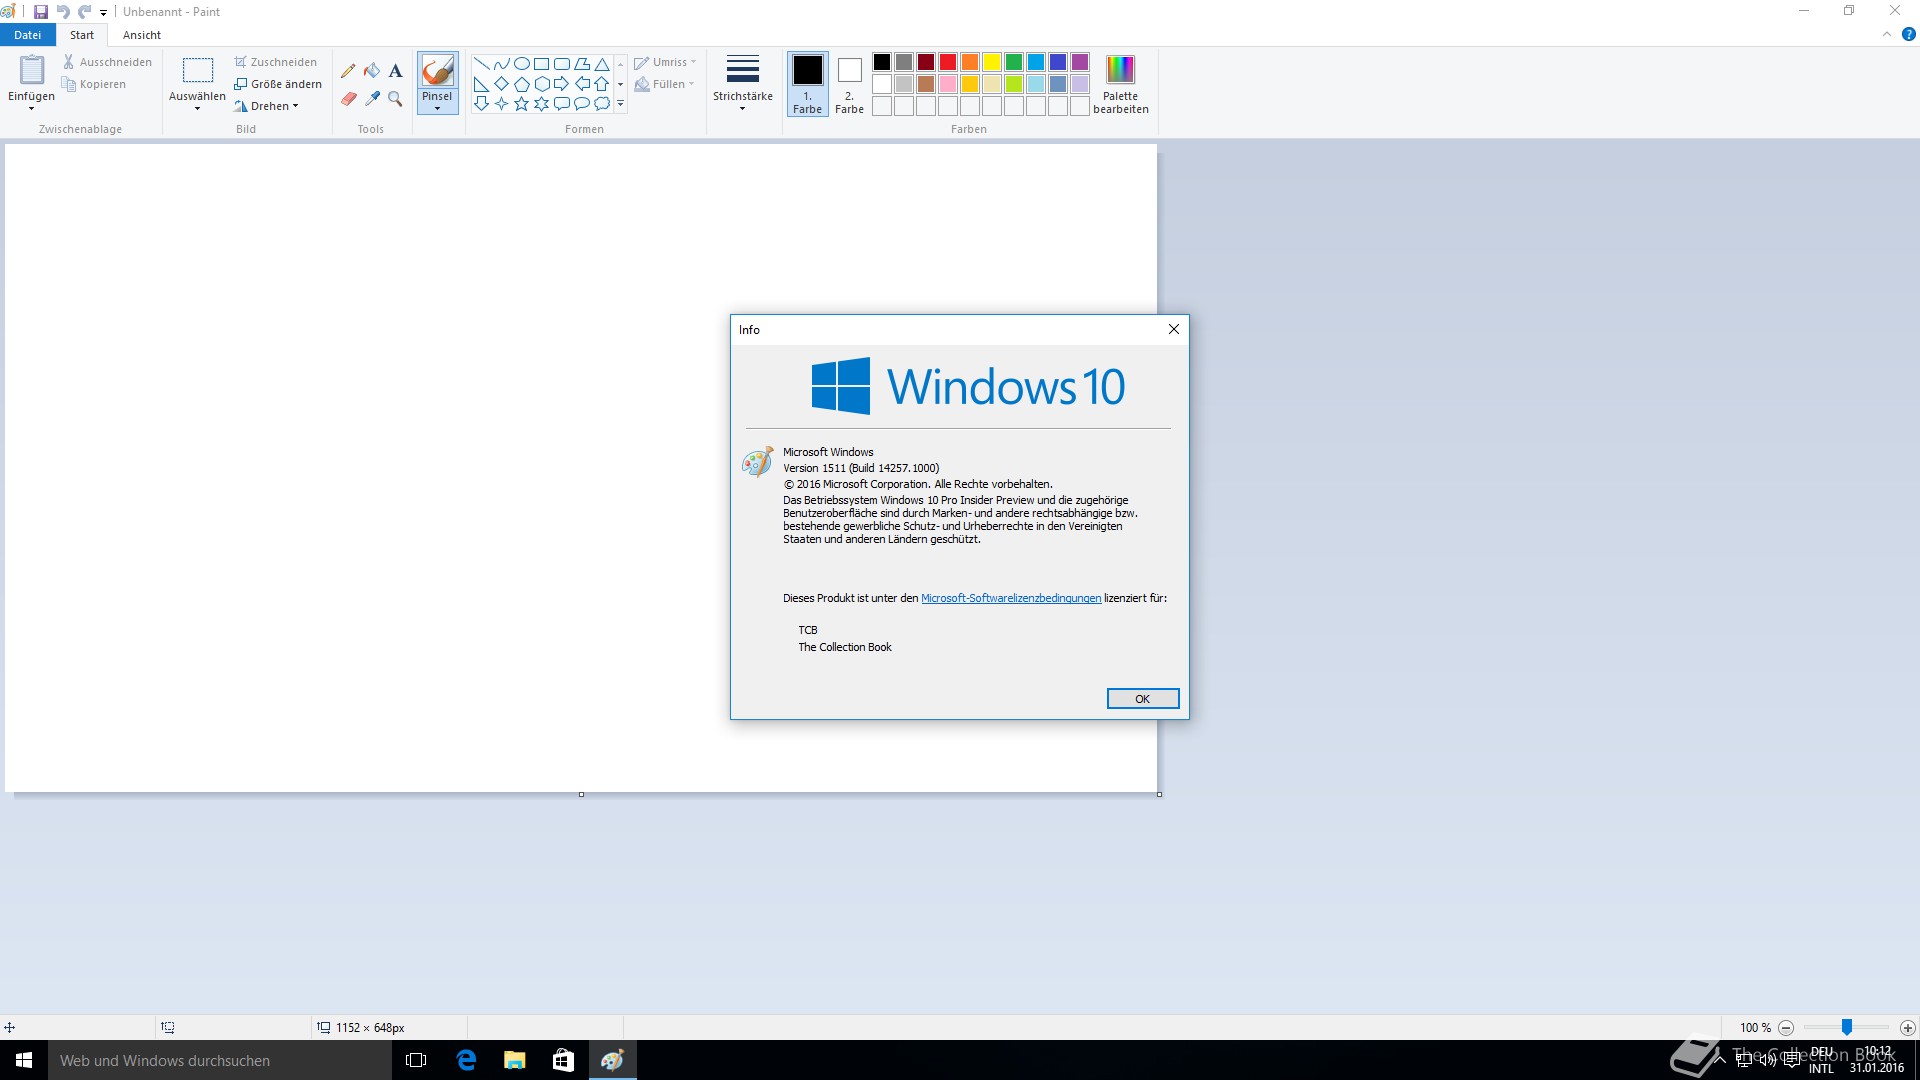
Task: Choose the down arrow shape
Action: [481, 104]
